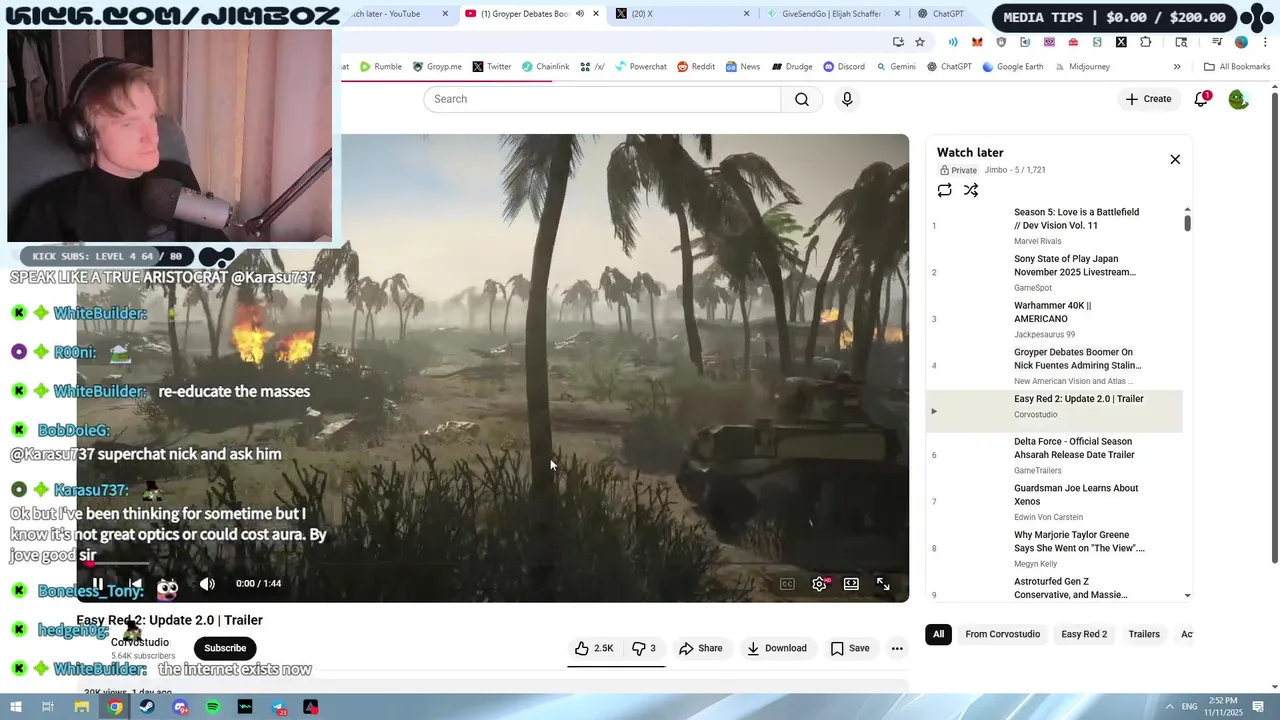Show hidden system tray icons chevron

(x=1170, y=707)
